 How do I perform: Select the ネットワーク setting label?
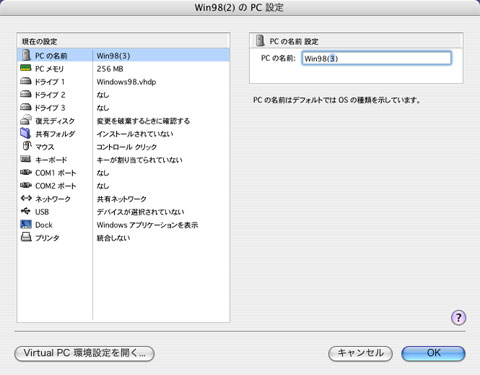pos(53,199)
